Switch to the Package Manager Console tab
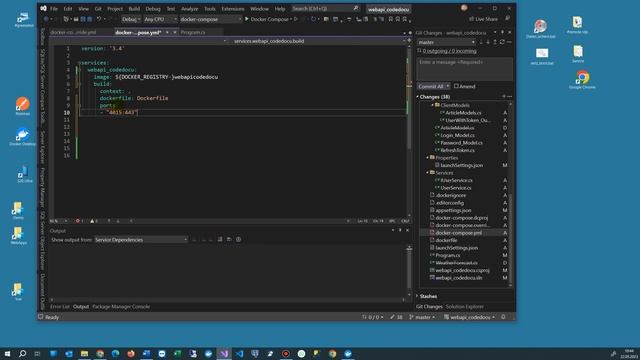The height and width of the screenshot is (360, 640). click(121, 307)
